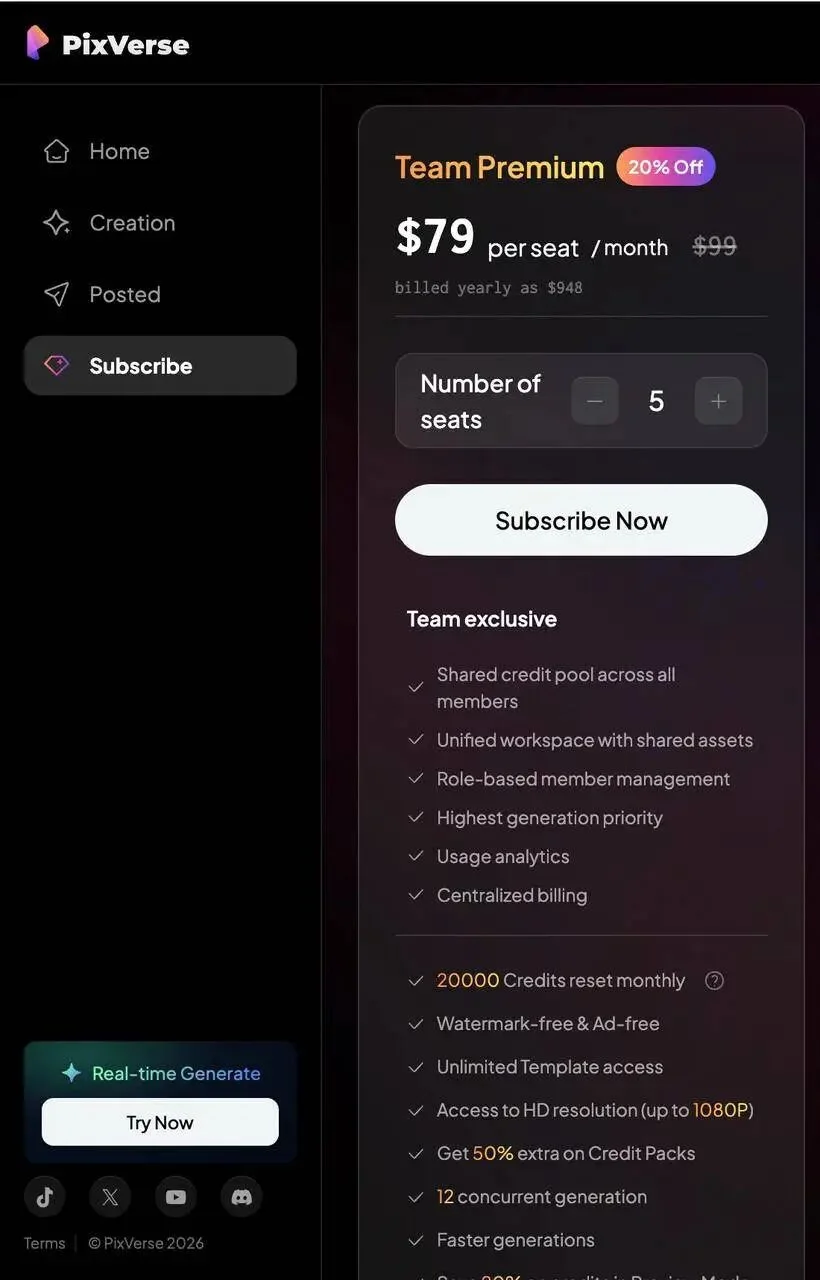The height and width of the screenshot is (1280, 820).
Task: Open the Discord social link icon
Action: coord(241,1196)
